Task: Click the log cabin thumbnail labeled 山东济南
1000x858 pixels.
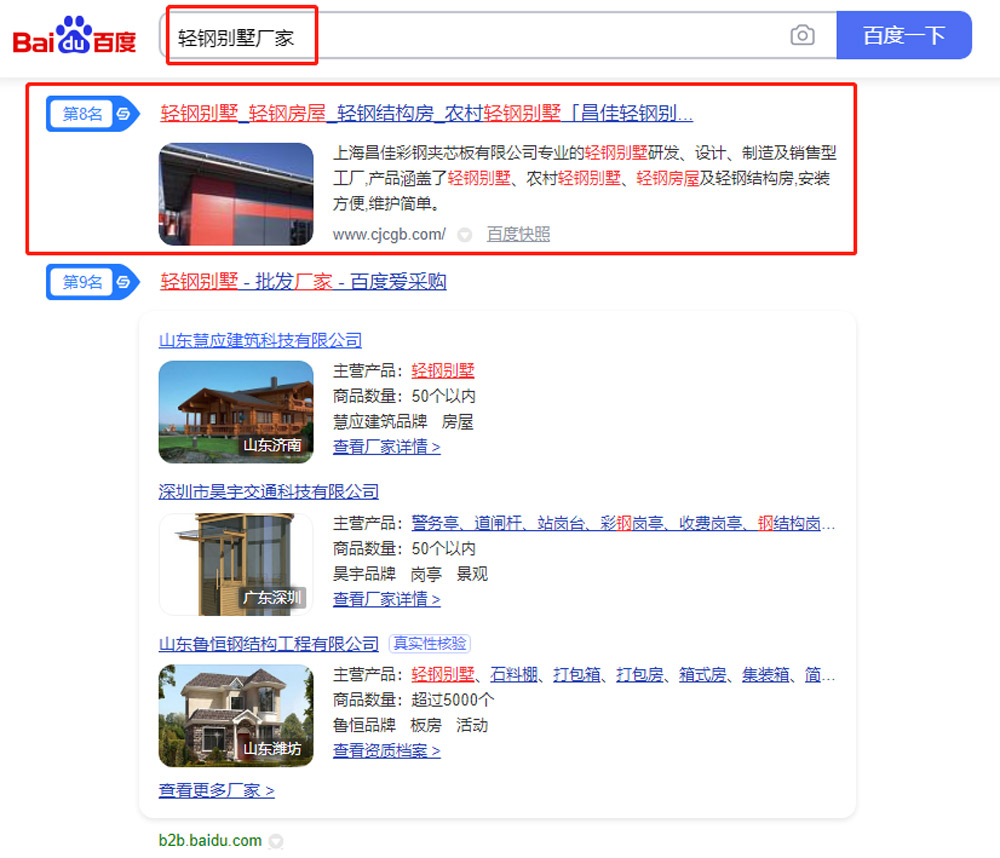Action: coord(236,411)
